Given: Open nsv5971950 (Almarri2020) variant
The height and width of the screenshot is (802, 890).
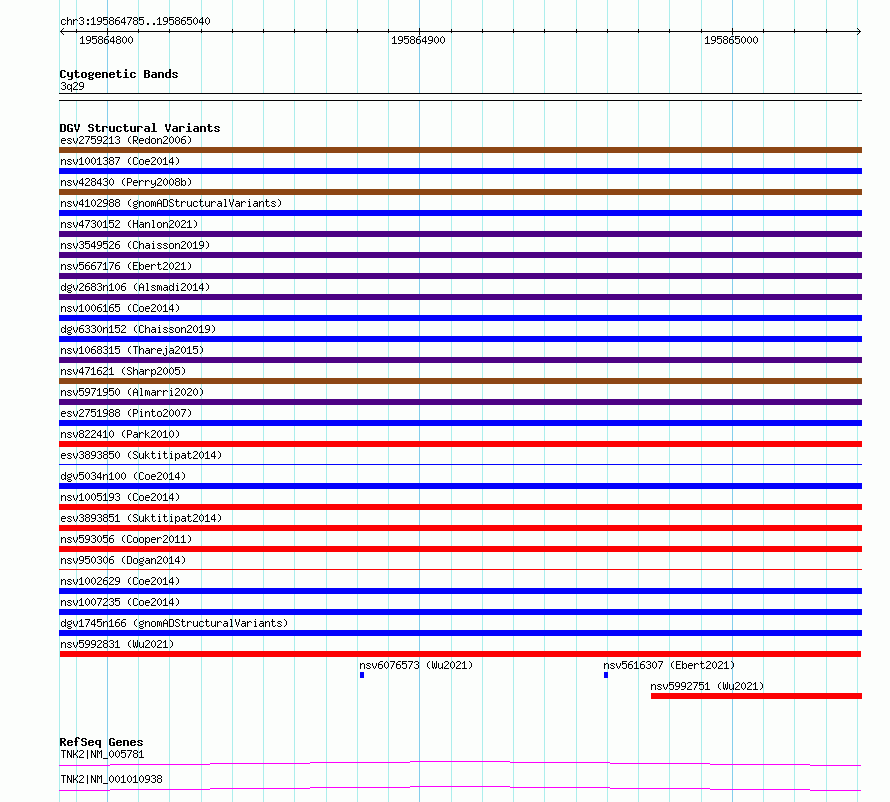Looking at the screenshot, I should point(132,392).
